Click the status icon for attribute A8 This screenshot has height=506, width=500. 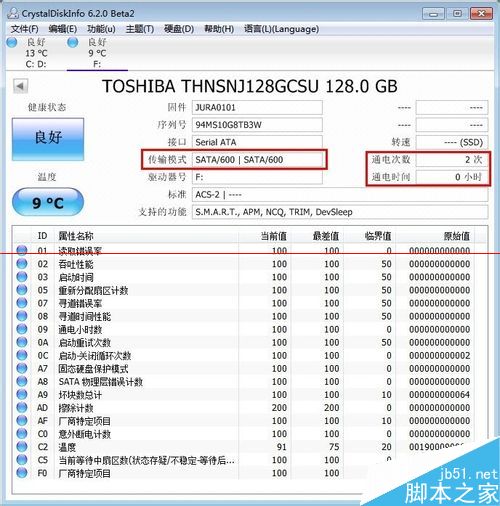coord(22,381)
